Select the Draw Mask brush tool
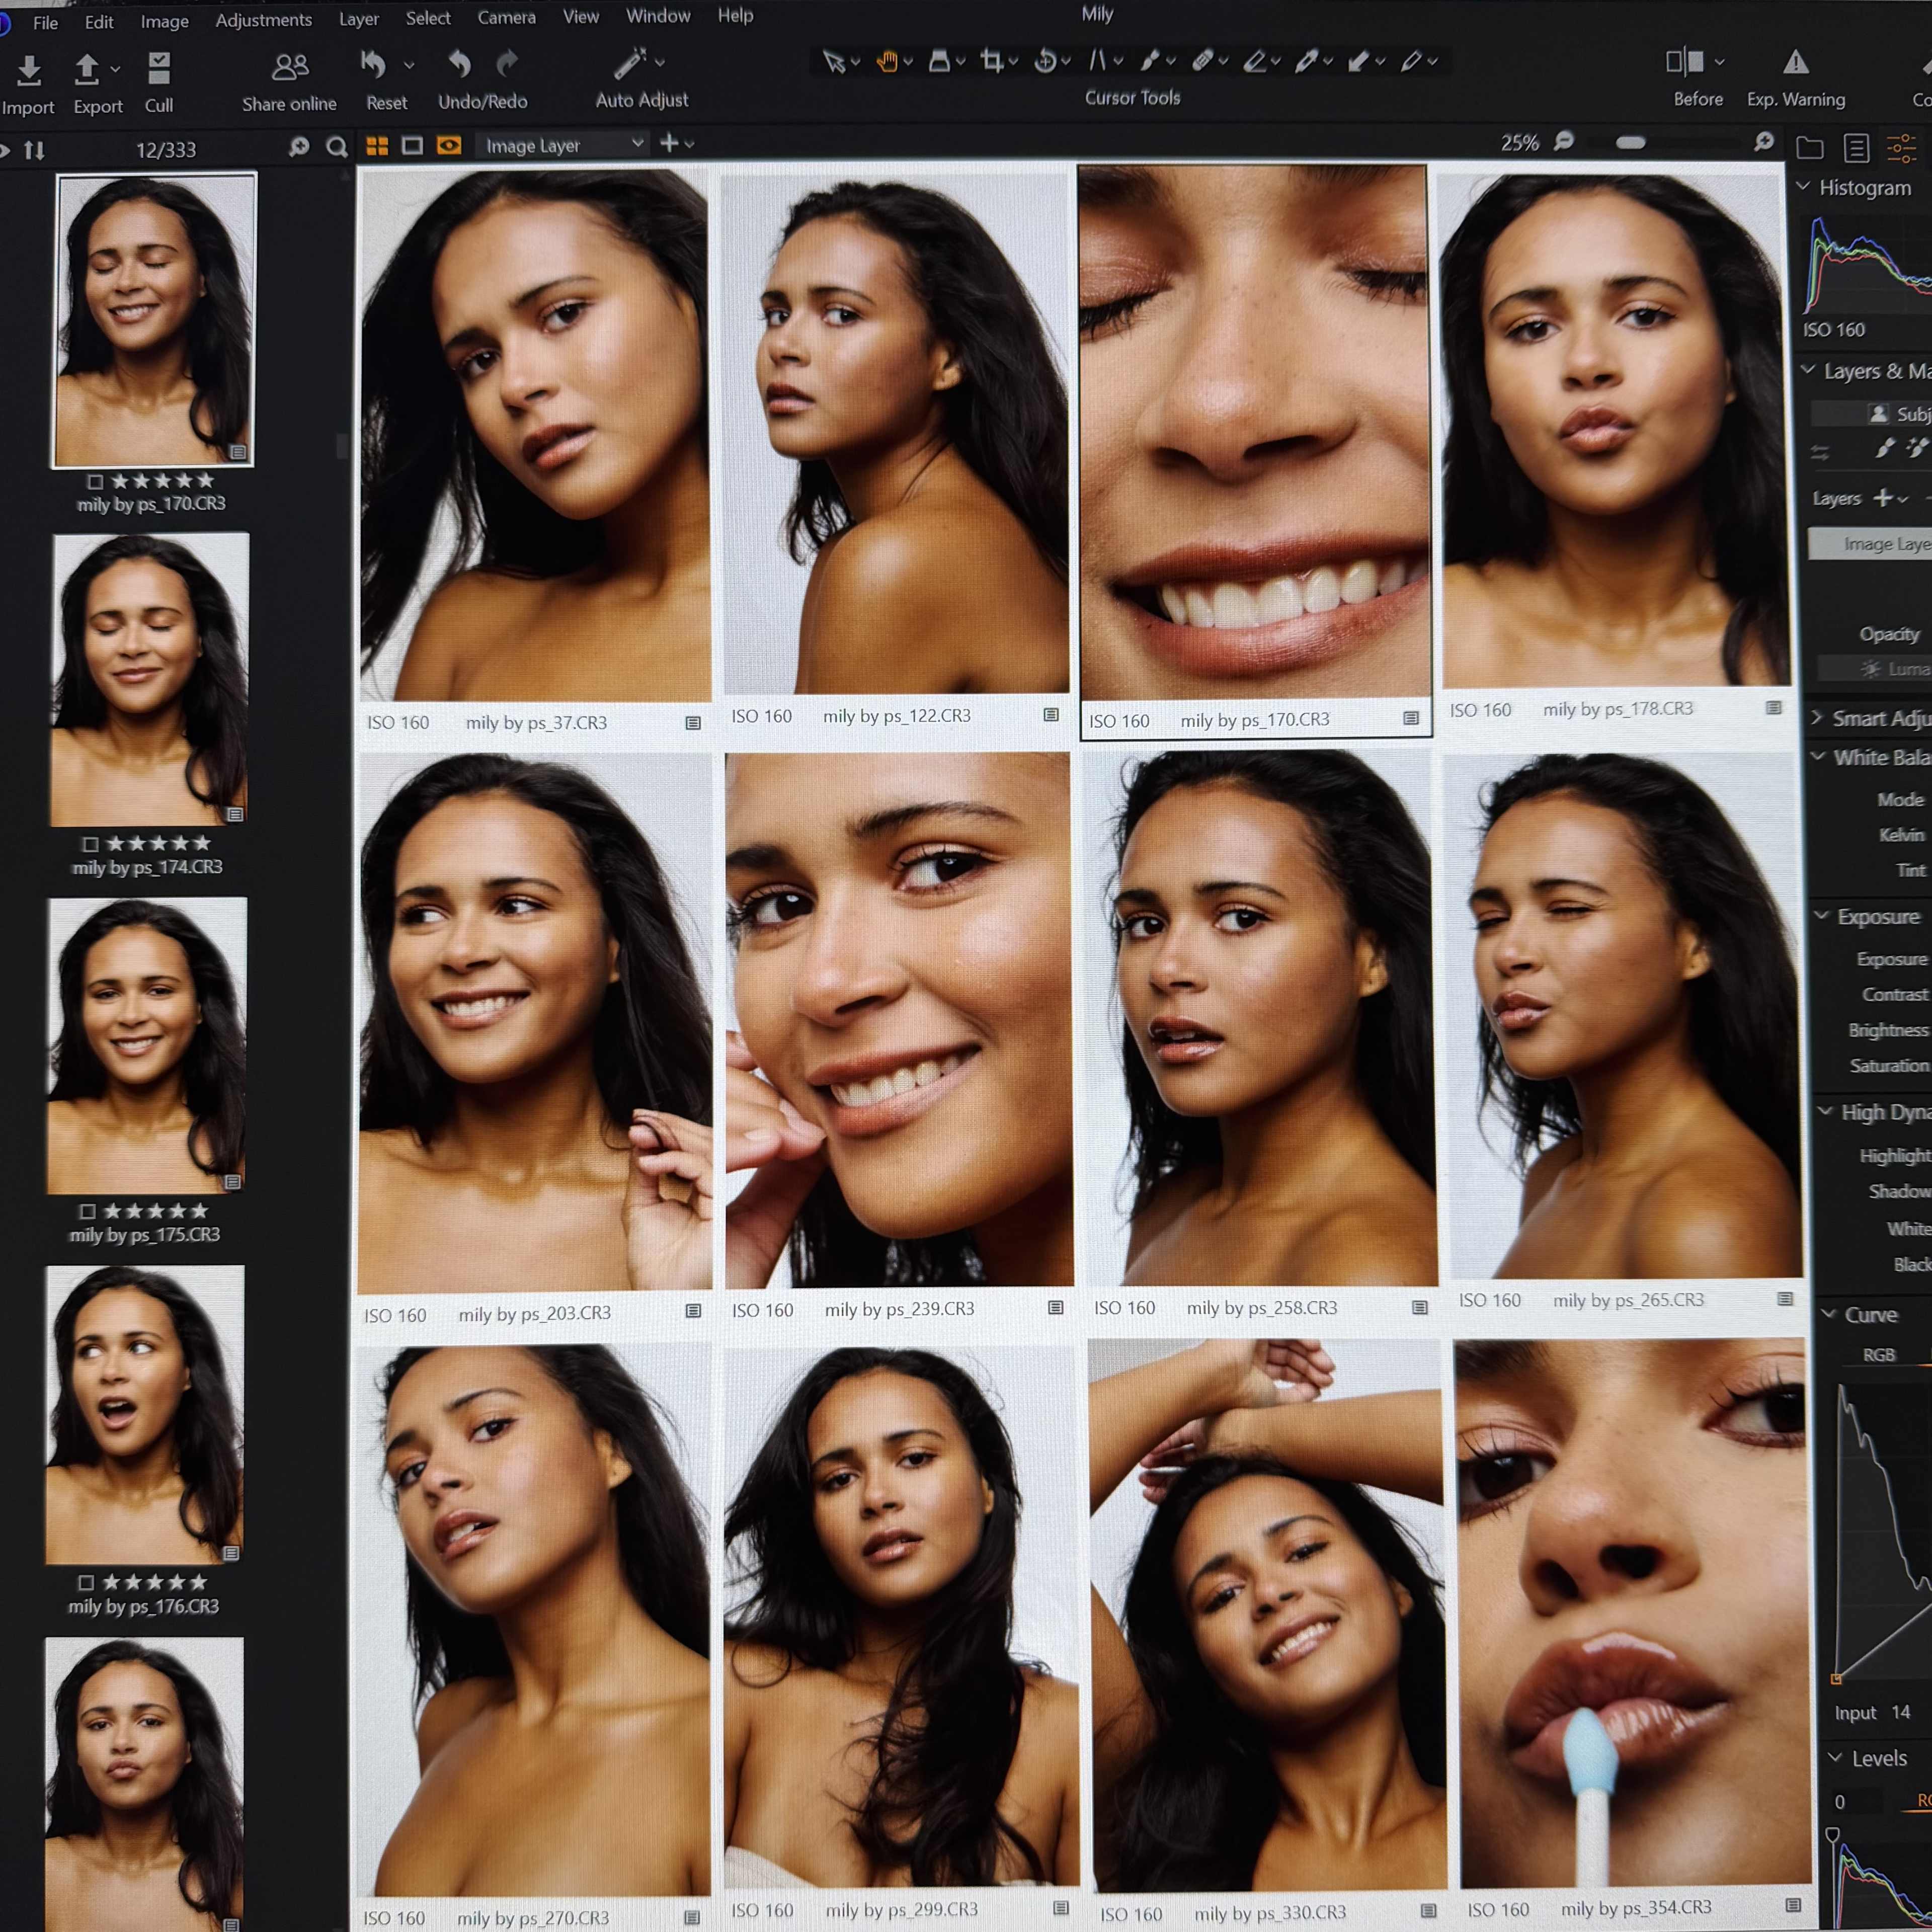The width and height of the screenshot is (1932, 1932). click(x=1150, y=61)
